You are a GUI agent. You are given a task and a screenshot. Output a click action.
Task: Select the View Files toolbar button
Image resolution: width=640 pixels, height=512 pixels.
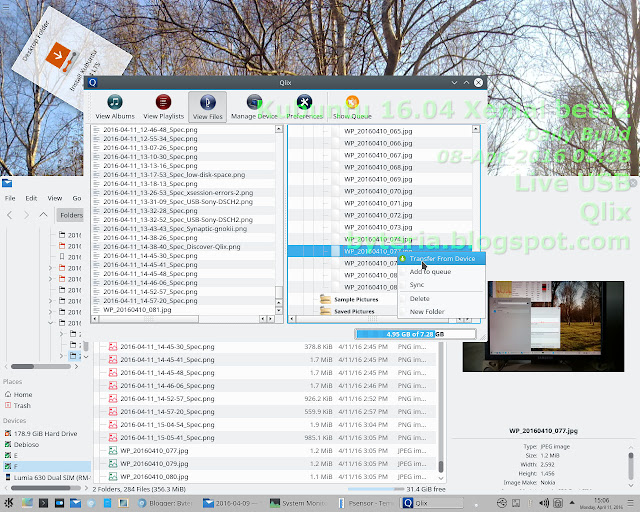point(207,107)
